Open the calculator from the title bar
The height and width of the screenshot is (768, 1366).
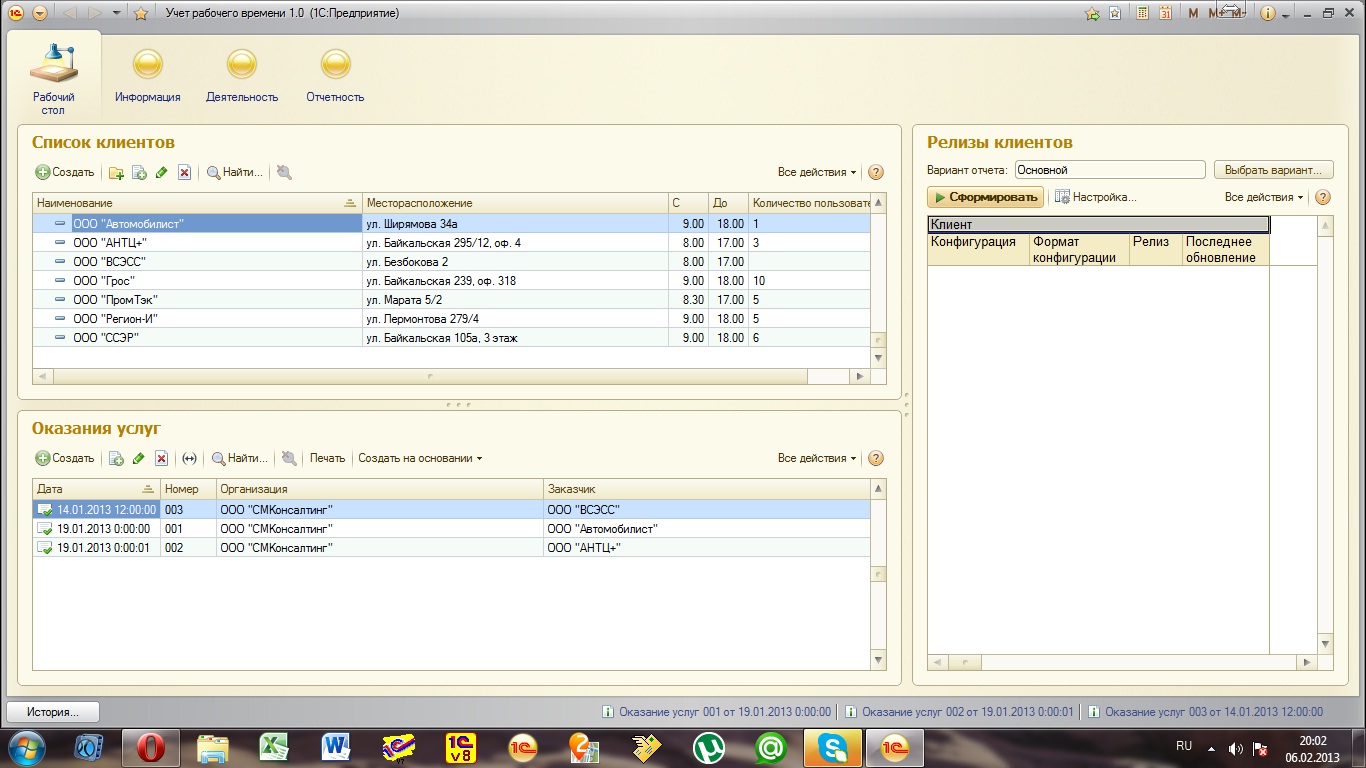(x=1141, y=13)
